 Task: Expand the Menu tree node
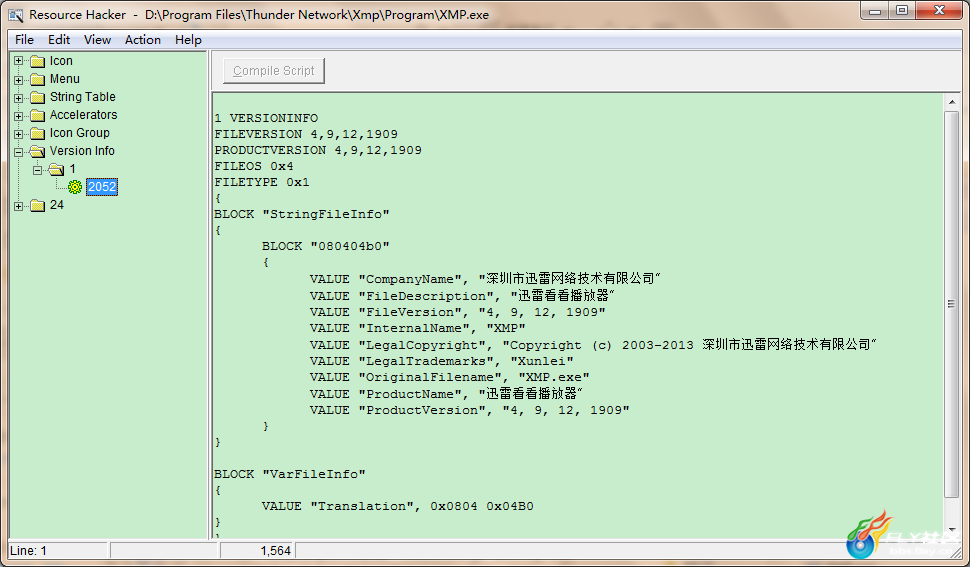coord(19,79)
